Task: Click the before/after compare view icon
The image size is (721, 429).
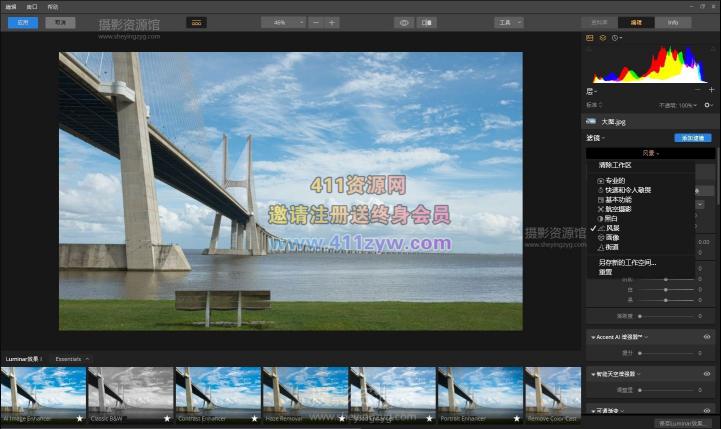Action: [x=427, y=22]
